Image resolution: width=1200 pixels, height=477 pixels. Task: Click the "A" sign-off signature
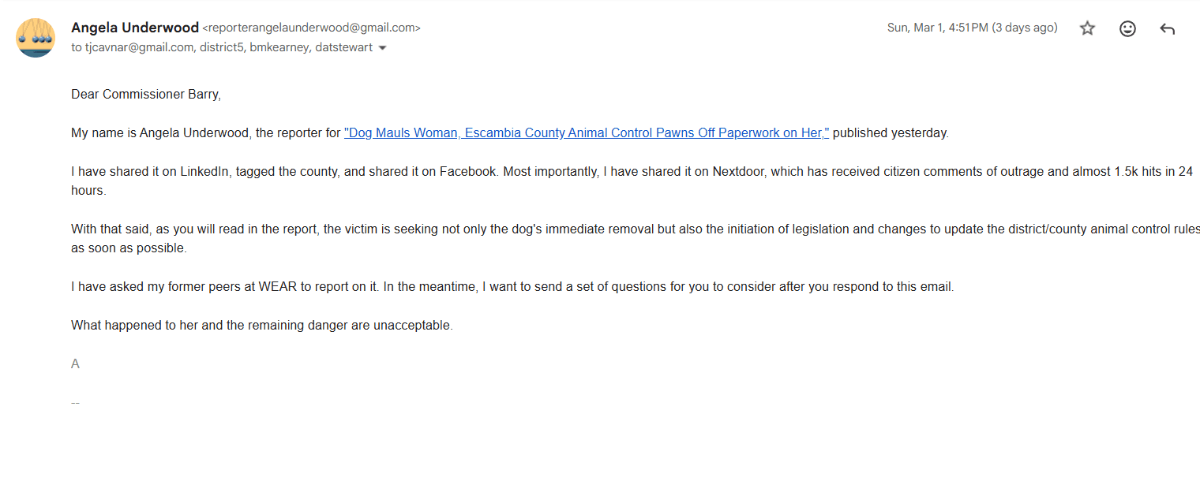point(75,364)
